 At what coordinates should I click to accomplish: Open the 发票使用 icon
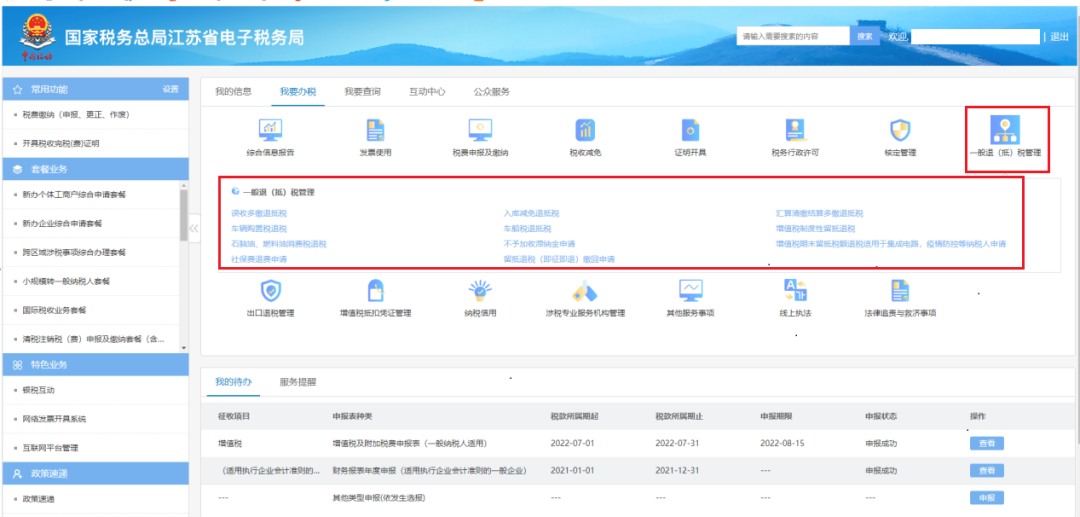[375, 130]
